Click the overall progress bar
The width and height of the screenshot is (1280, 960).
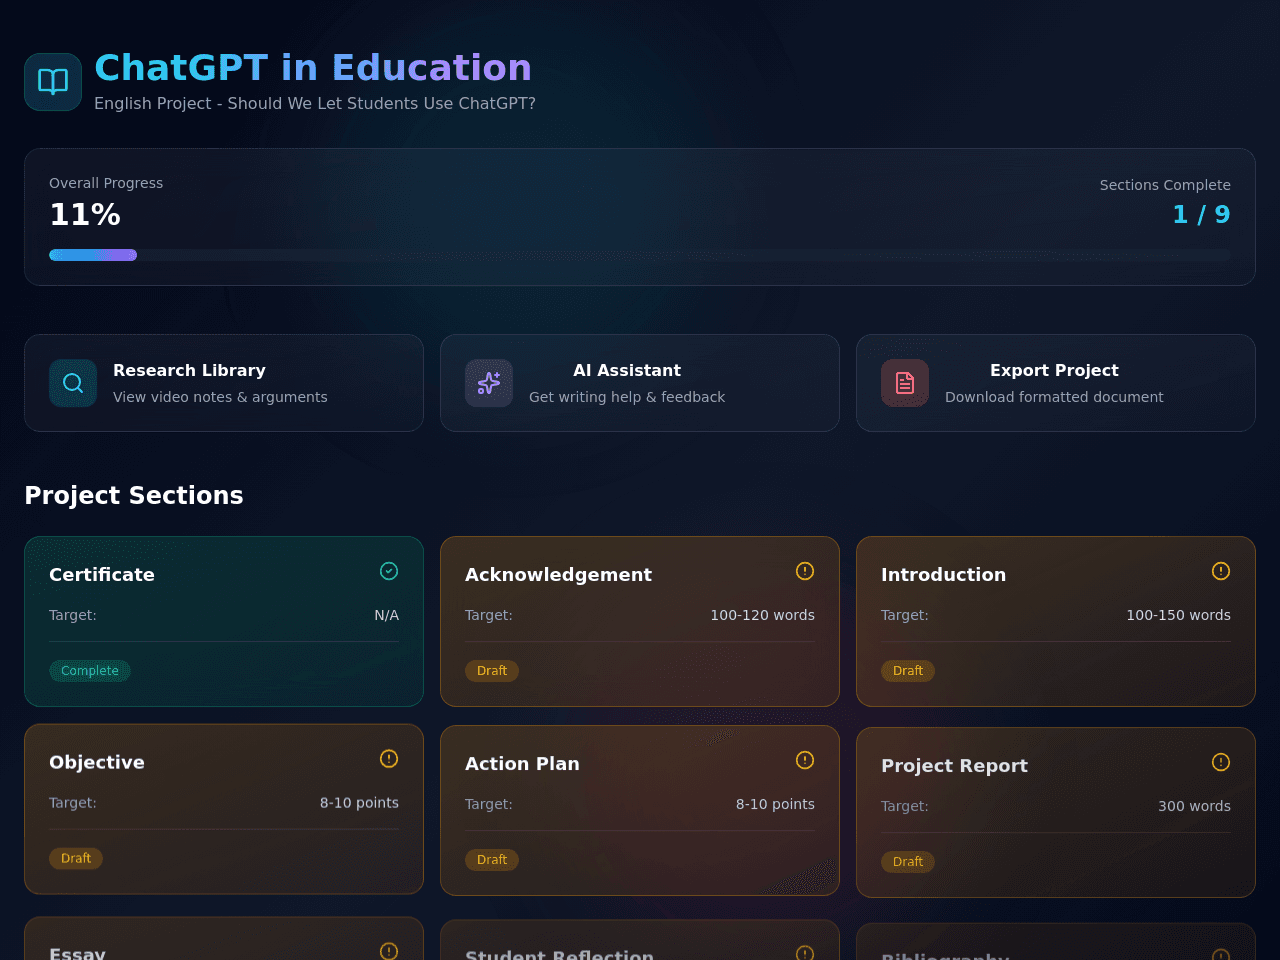pos(640,255)
